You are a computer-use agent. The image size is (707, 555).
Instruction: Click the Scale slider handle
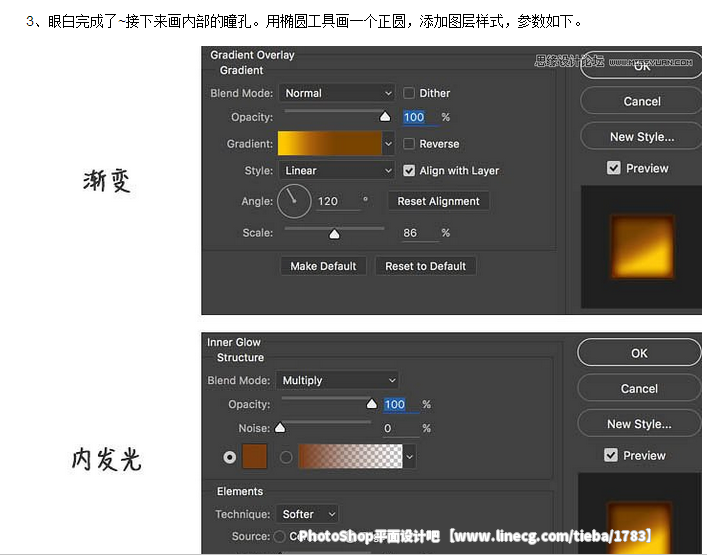(334, 234)
